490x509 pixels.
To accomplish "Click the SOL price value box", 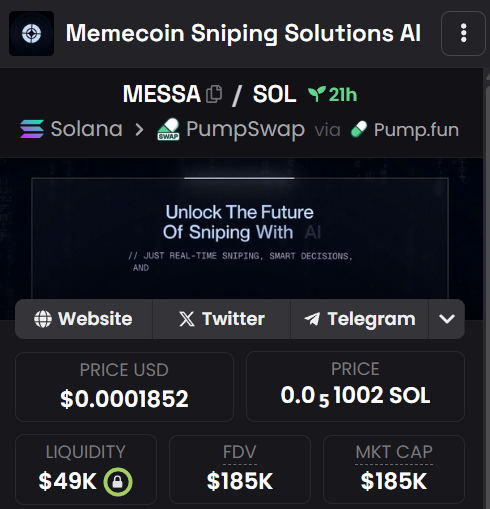I will [355, 387].
